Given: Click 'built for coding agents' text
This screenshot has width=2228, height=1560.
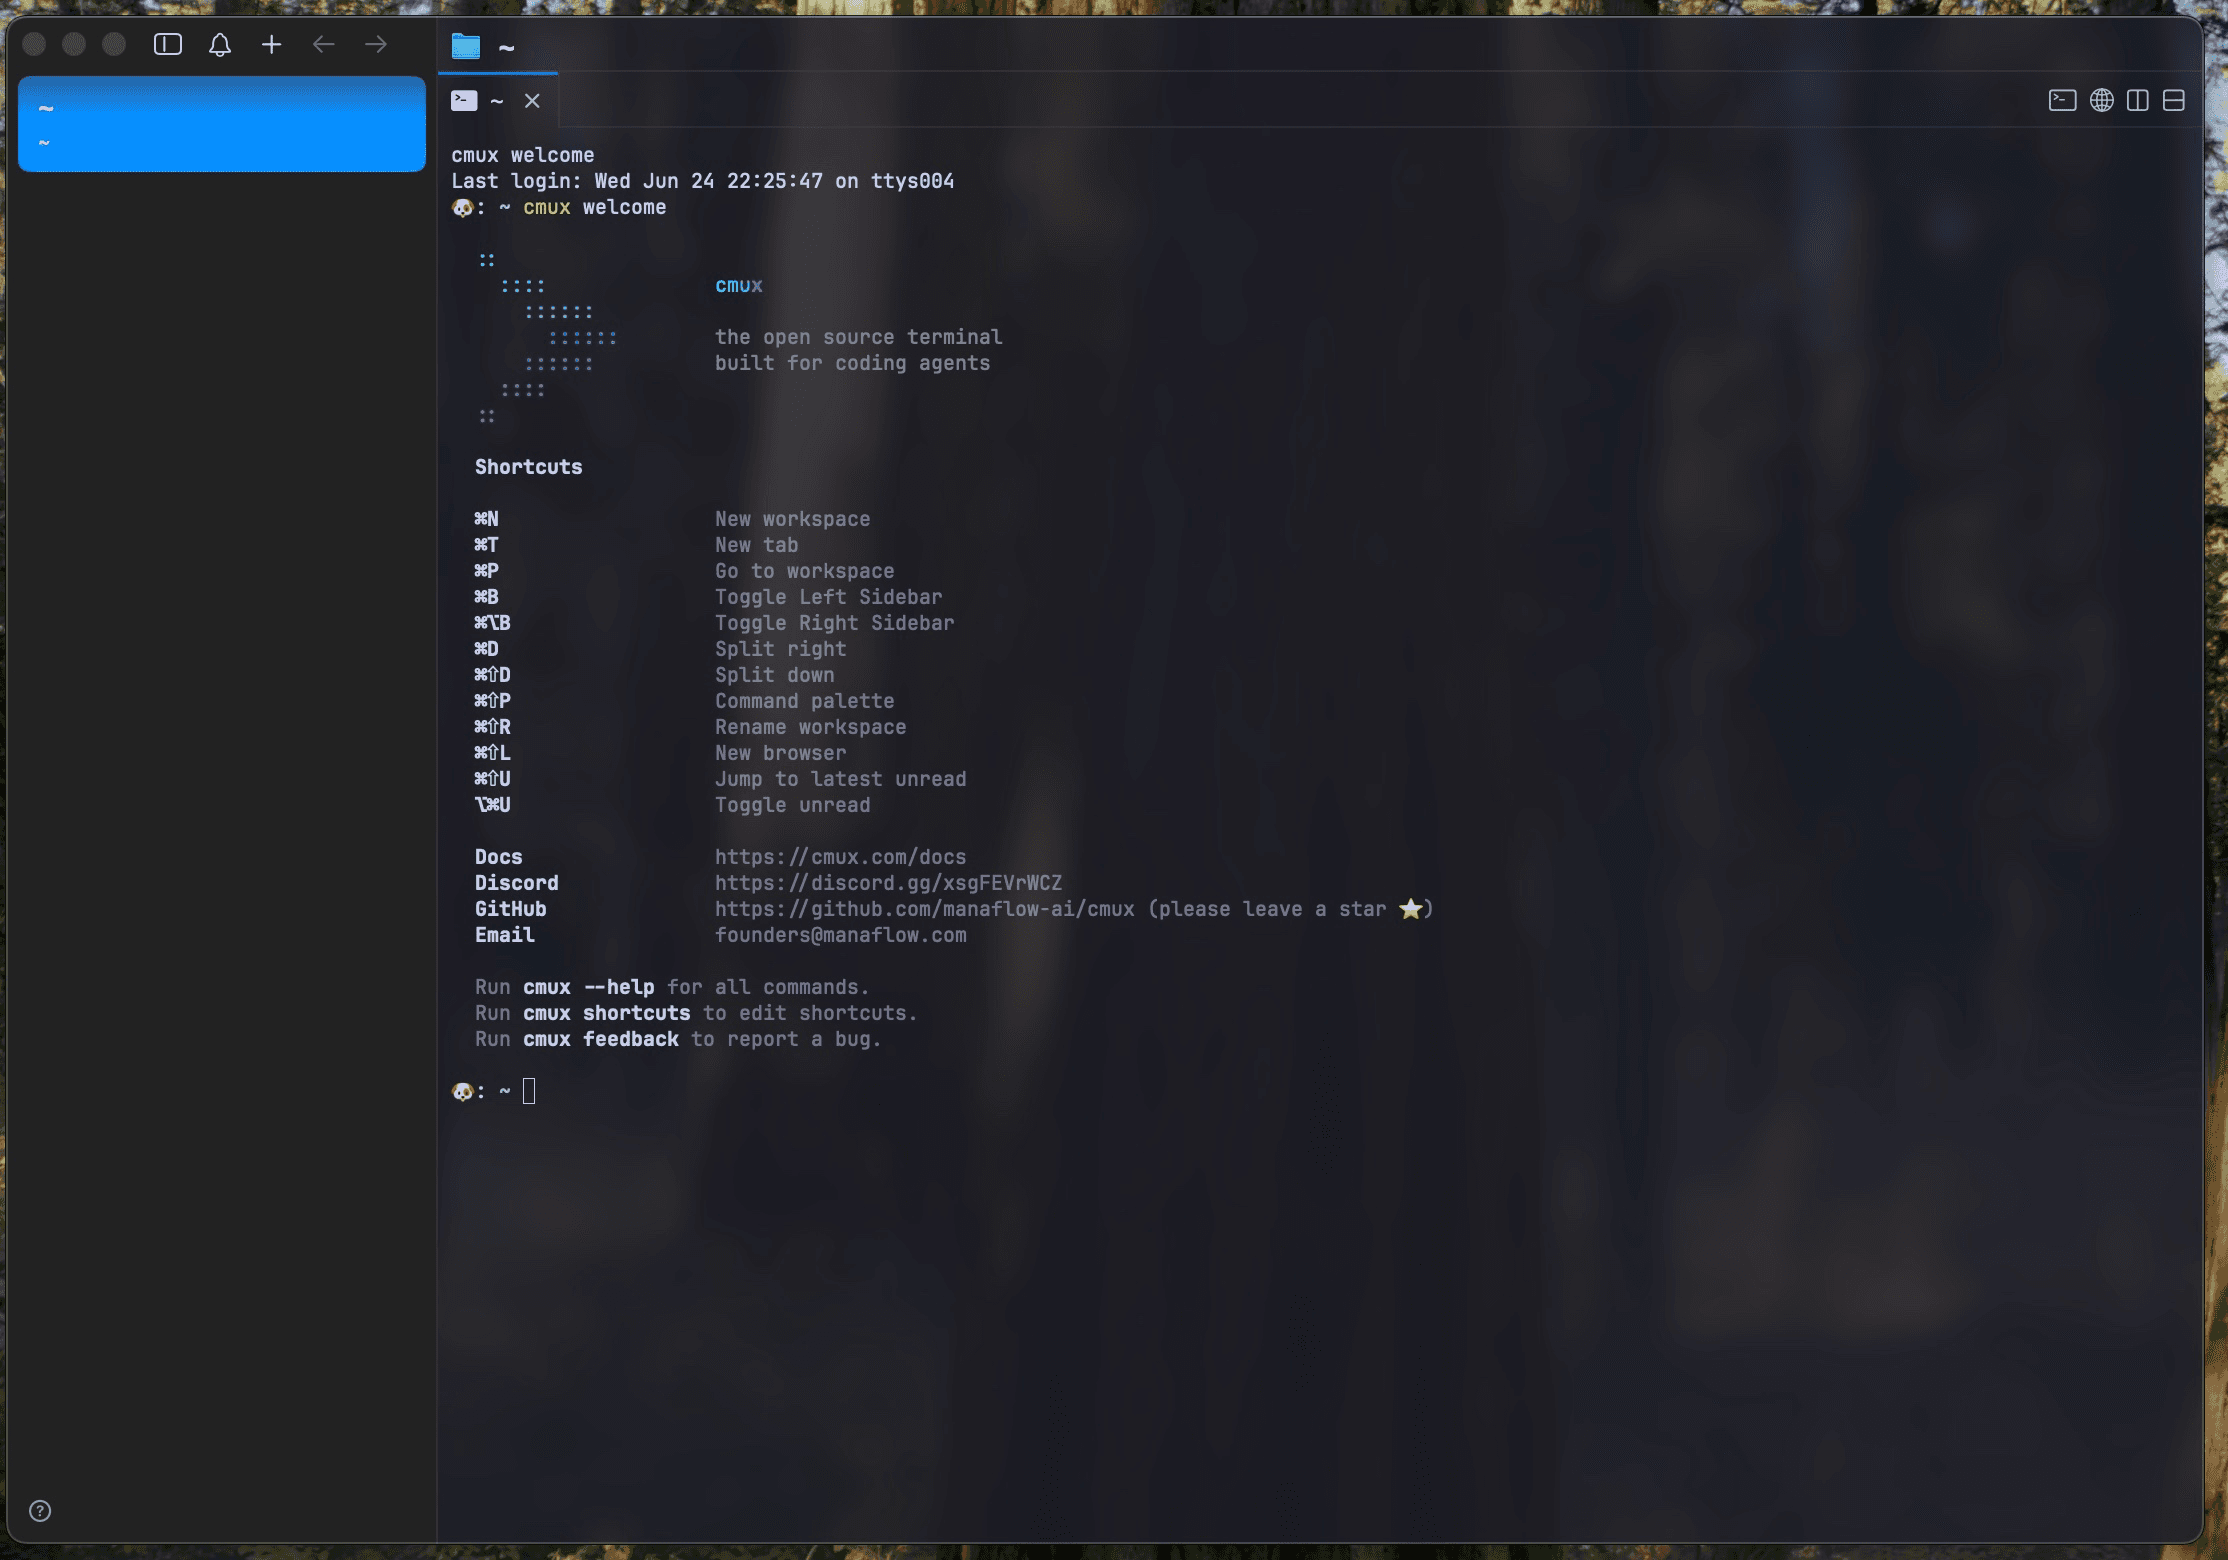Looking at the screenshot, I should 852,363.
